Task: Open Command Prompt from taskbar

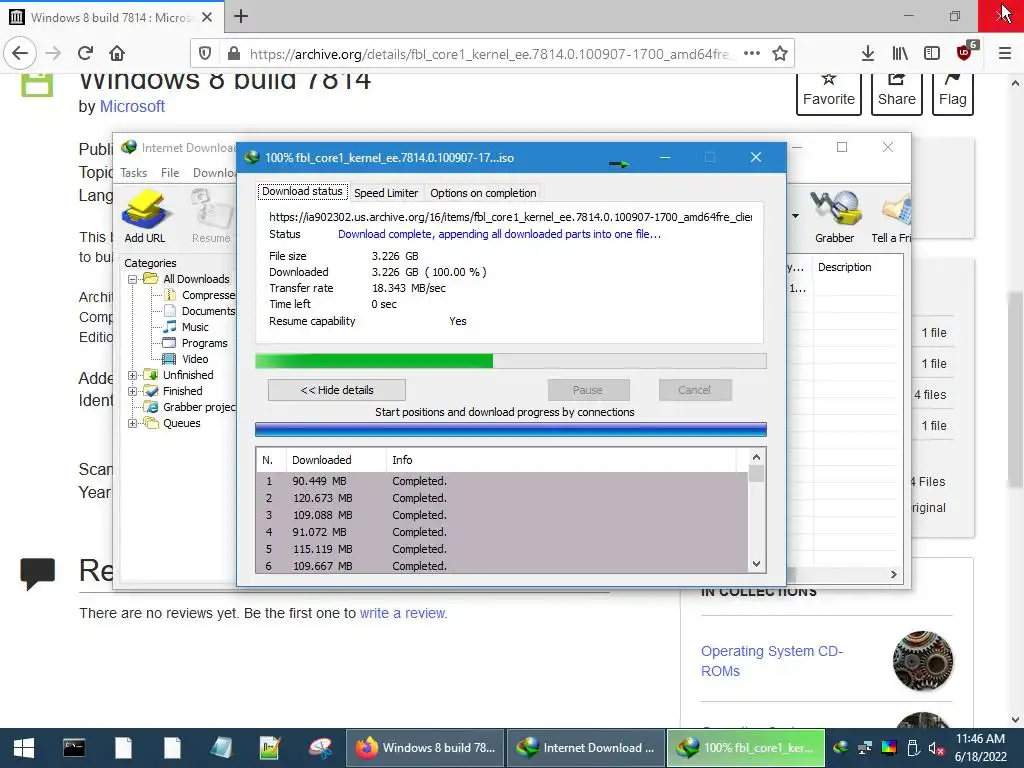Action: 74,748
